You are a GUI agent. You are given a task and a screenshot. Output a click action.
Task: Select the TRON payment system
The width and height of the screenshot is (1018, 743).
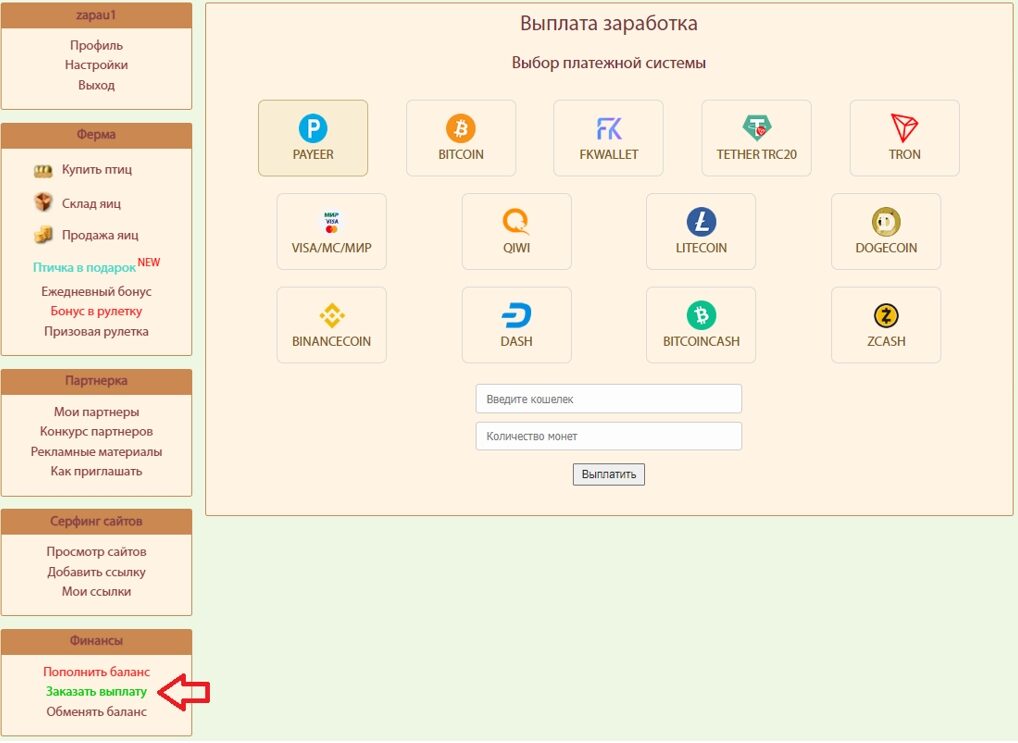tap(904, 138)
